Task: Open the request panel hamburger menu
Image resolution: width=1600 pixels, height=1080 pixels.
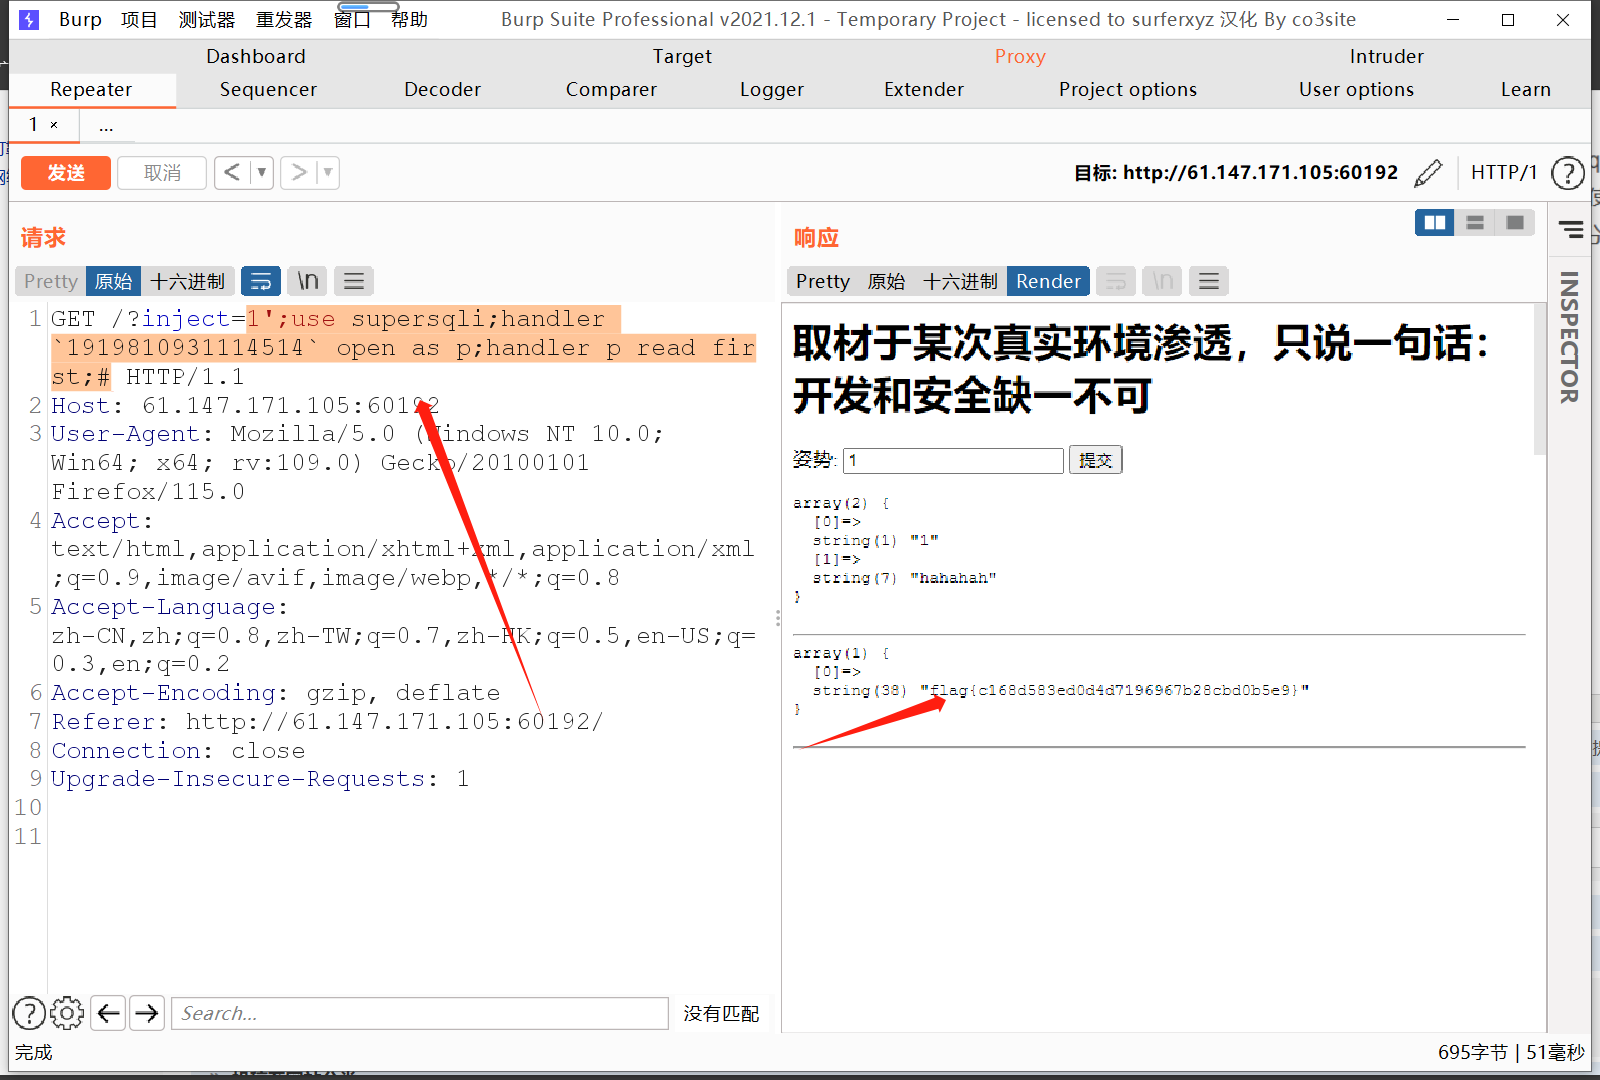Action: 354,281
